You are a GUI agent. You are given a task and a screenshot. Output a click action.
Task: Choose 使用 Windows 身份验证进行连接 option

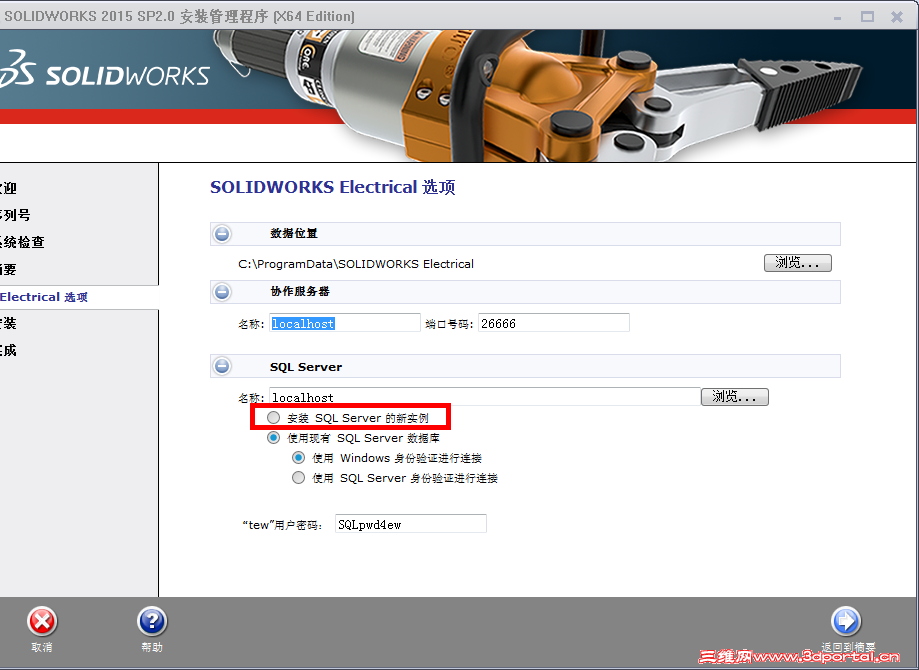(299, 458)
